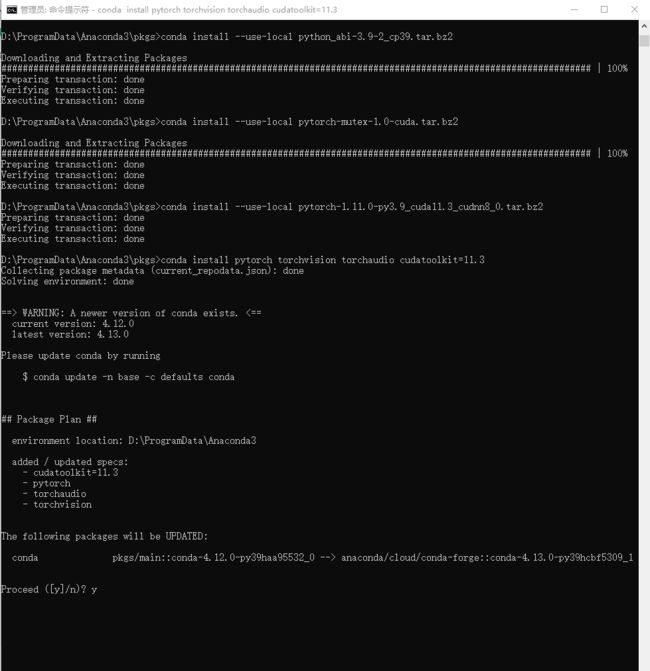Screen dimensions: 650x671
Task: Click the scrollbar up arrow
Action: click(644, 26)
